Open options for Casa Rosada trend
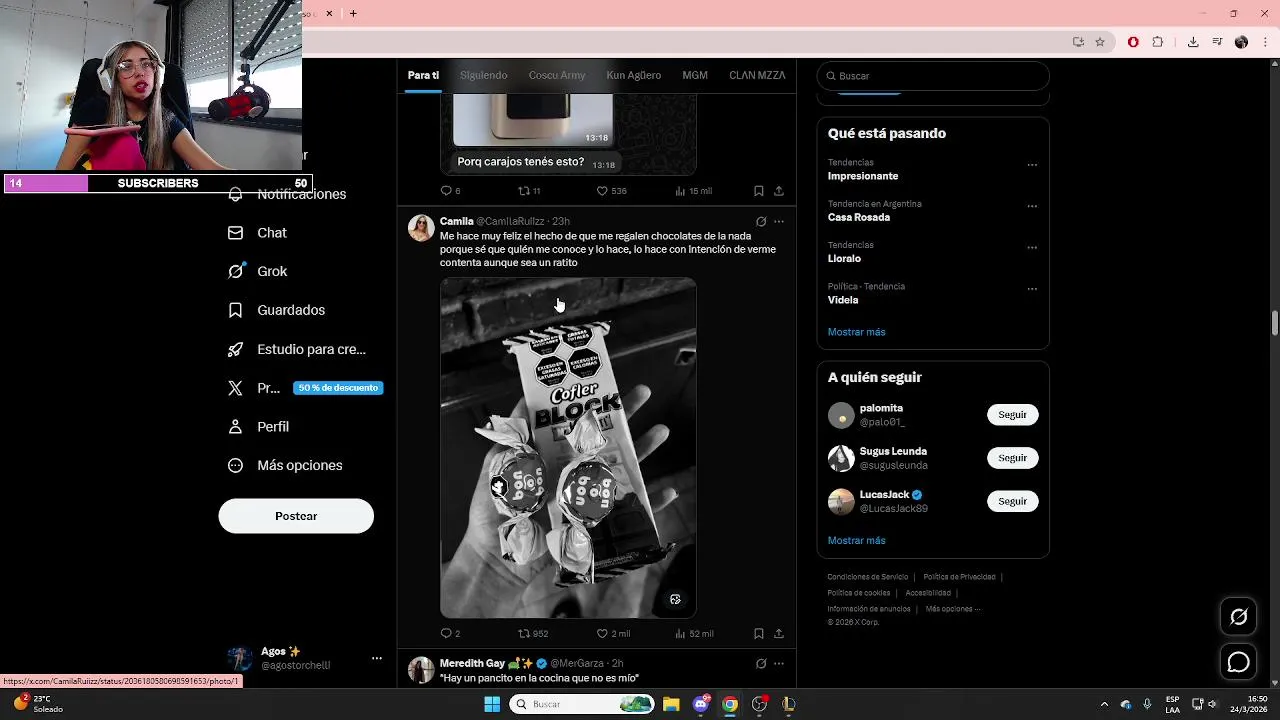Image resolution: width=1280 pixels, height=720 pixels. tap(1032, 206)
